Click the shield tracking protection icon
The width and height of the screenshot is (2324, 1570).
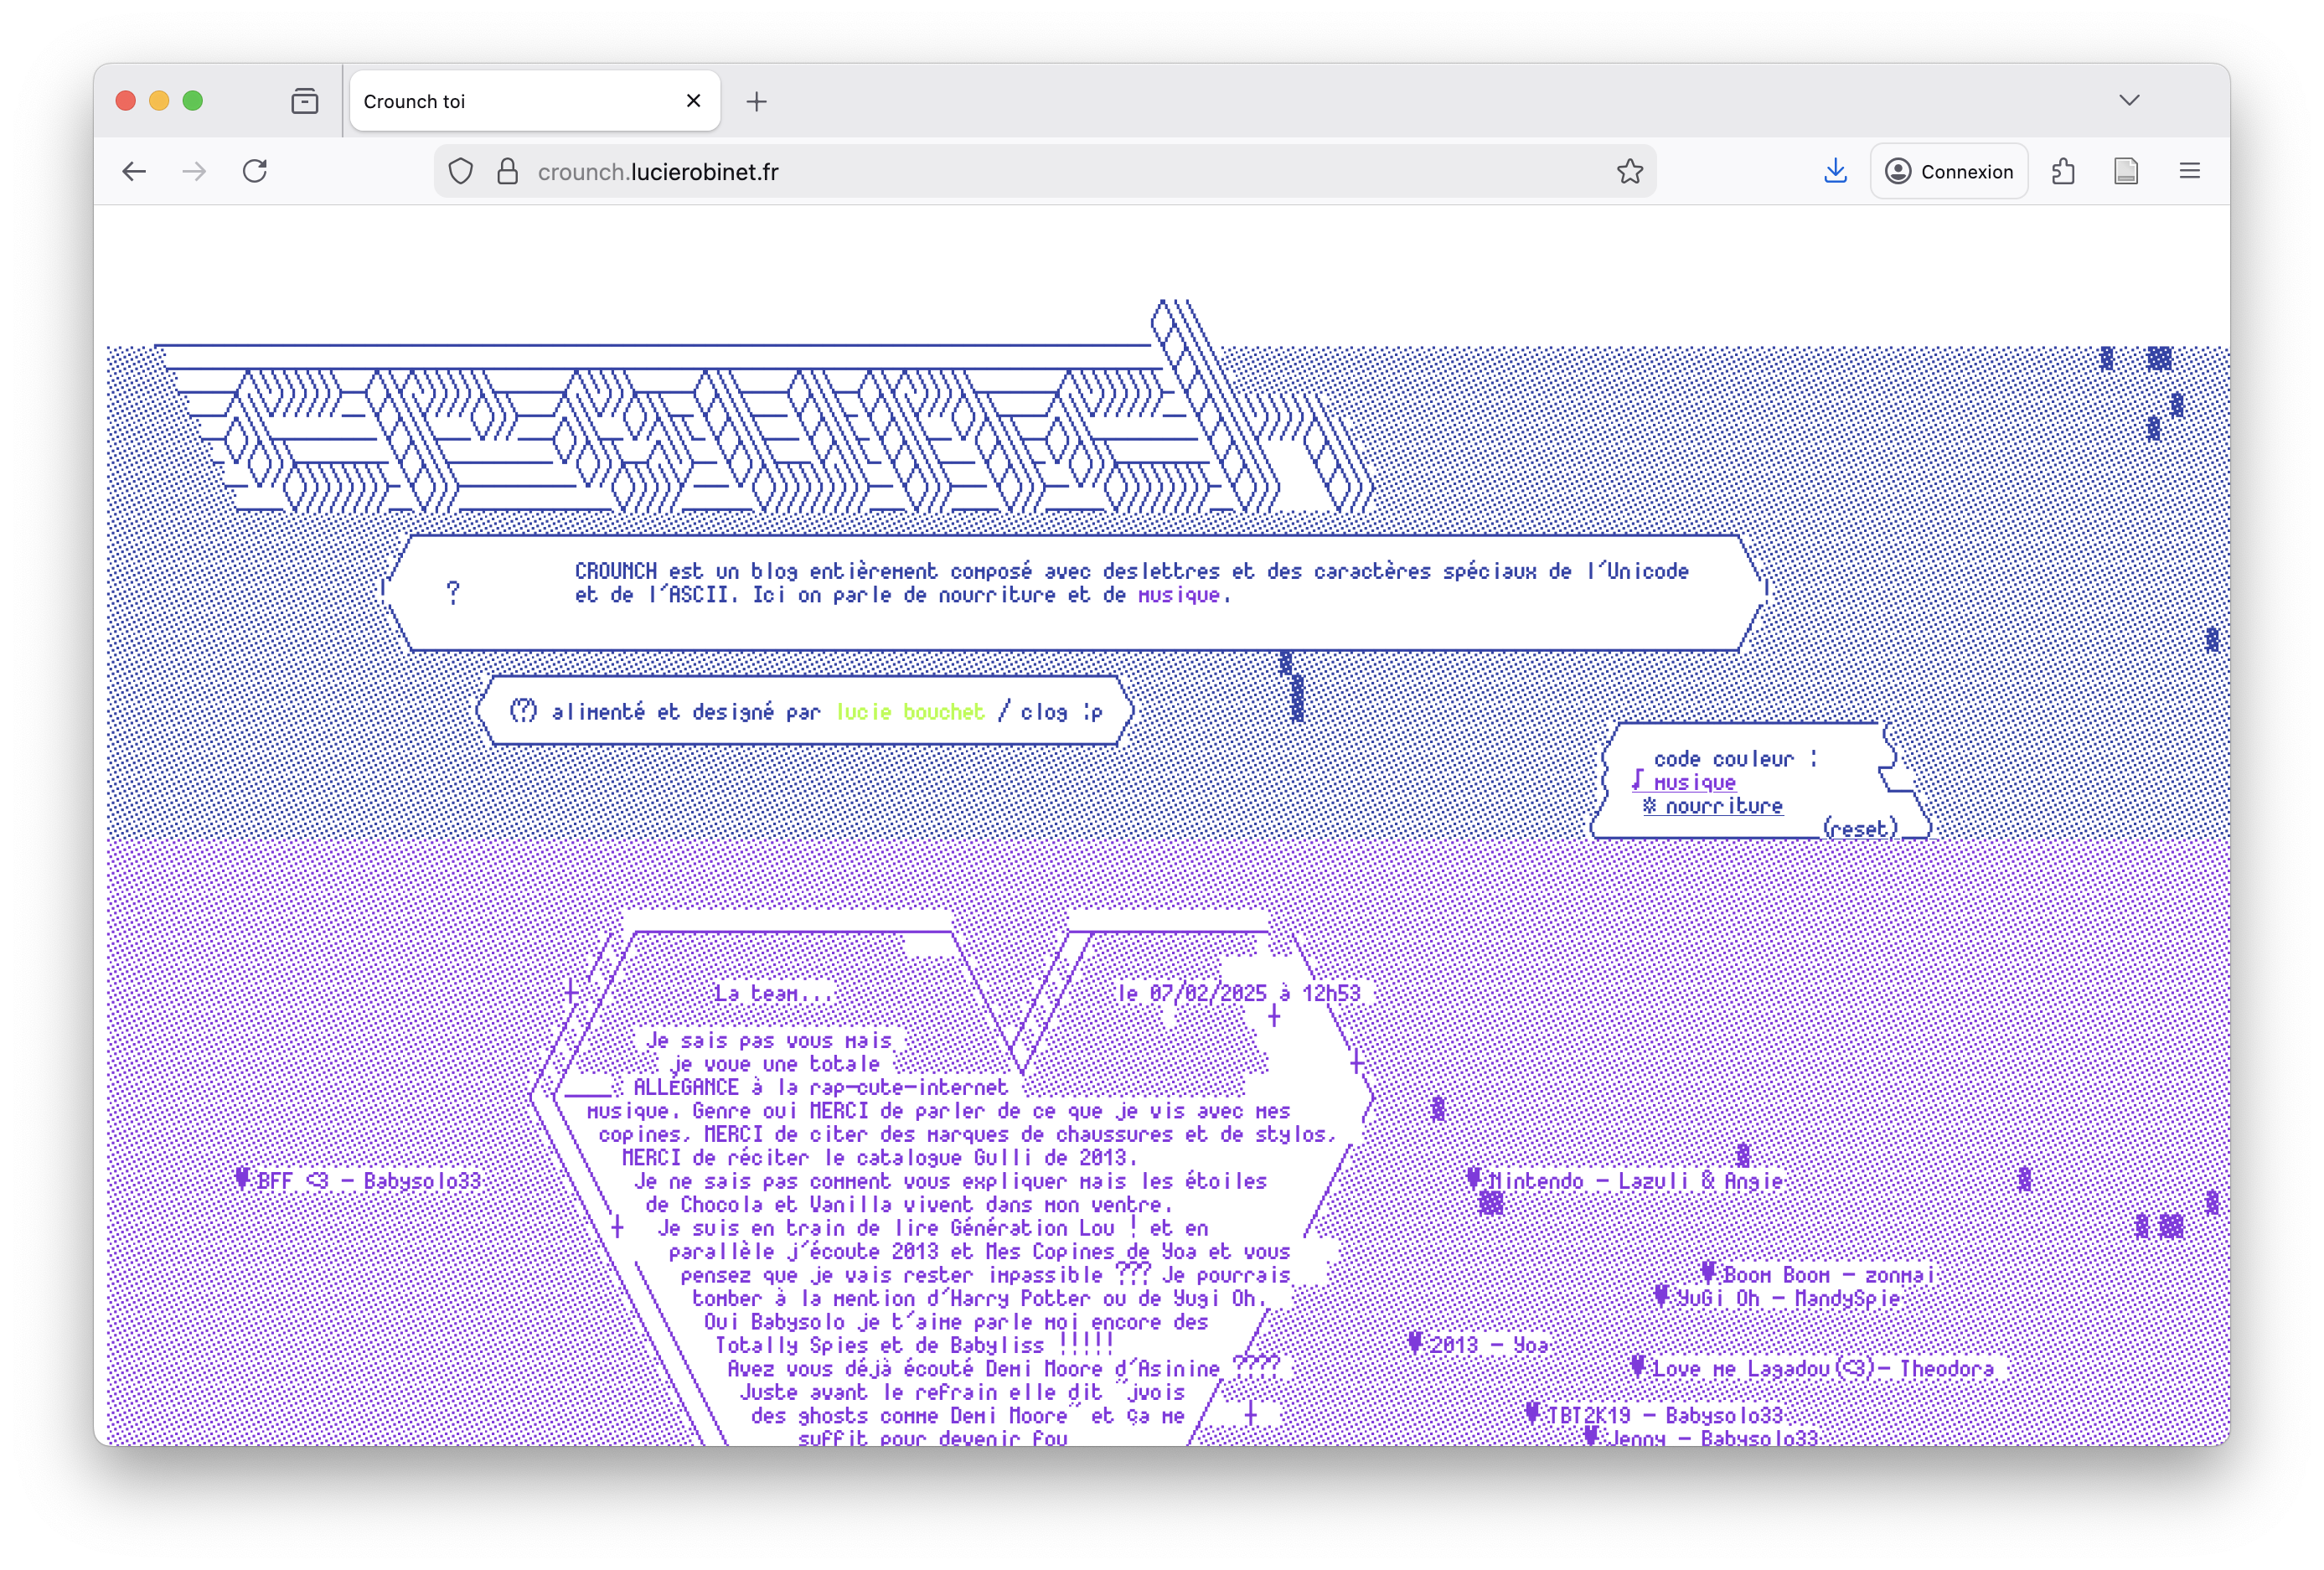tap(460, 172)
